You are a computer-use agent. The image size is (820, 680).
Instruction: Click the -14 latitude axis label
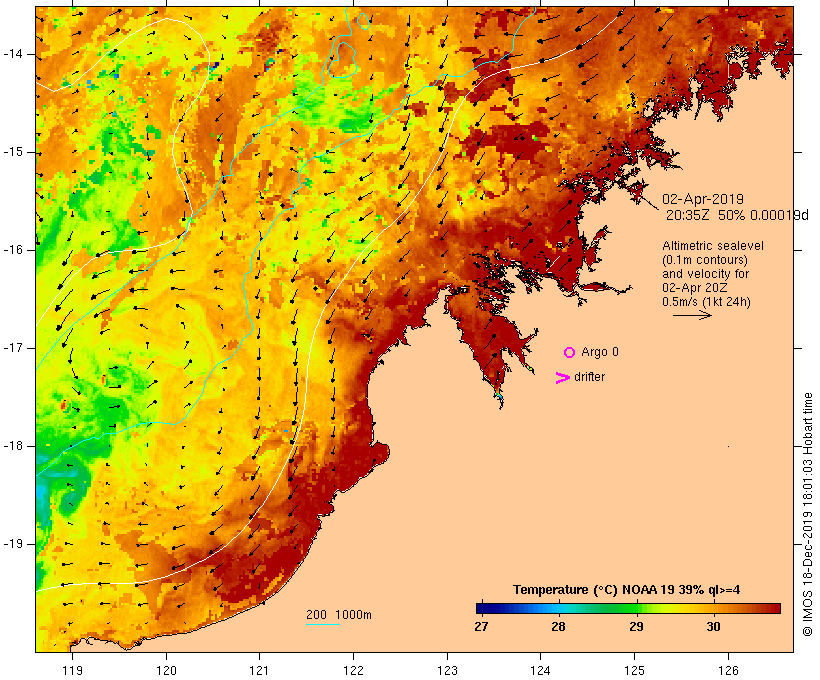coord(13,54)
